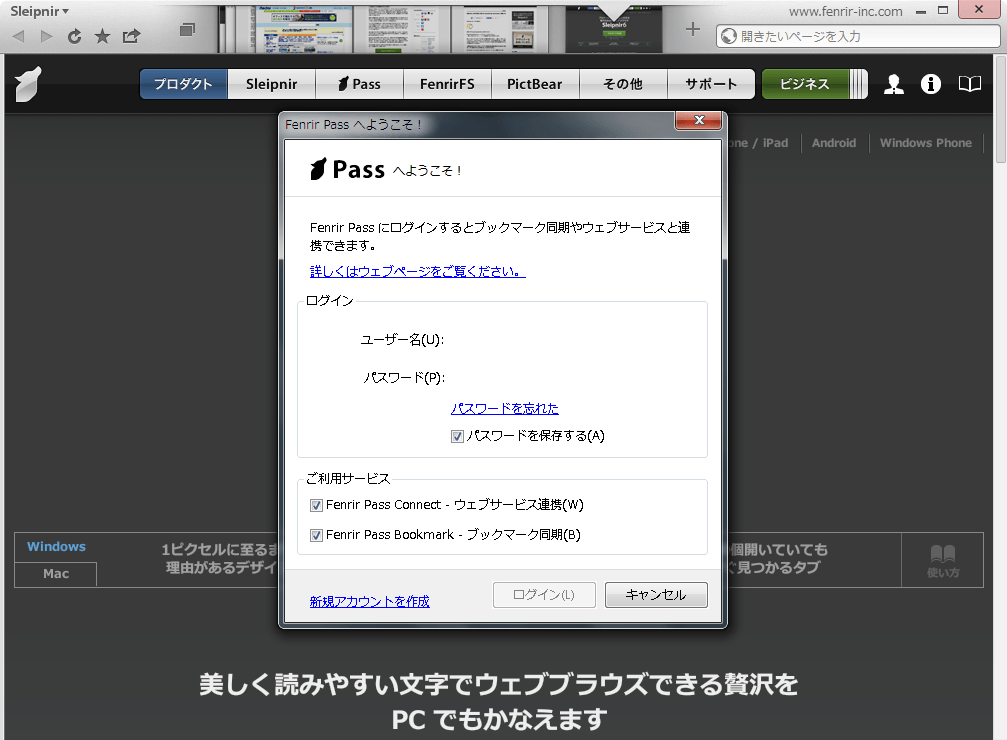This screenshot has width=1007, height=740.
Task: Open the FenrirFS navigation item
Action: 447,84
